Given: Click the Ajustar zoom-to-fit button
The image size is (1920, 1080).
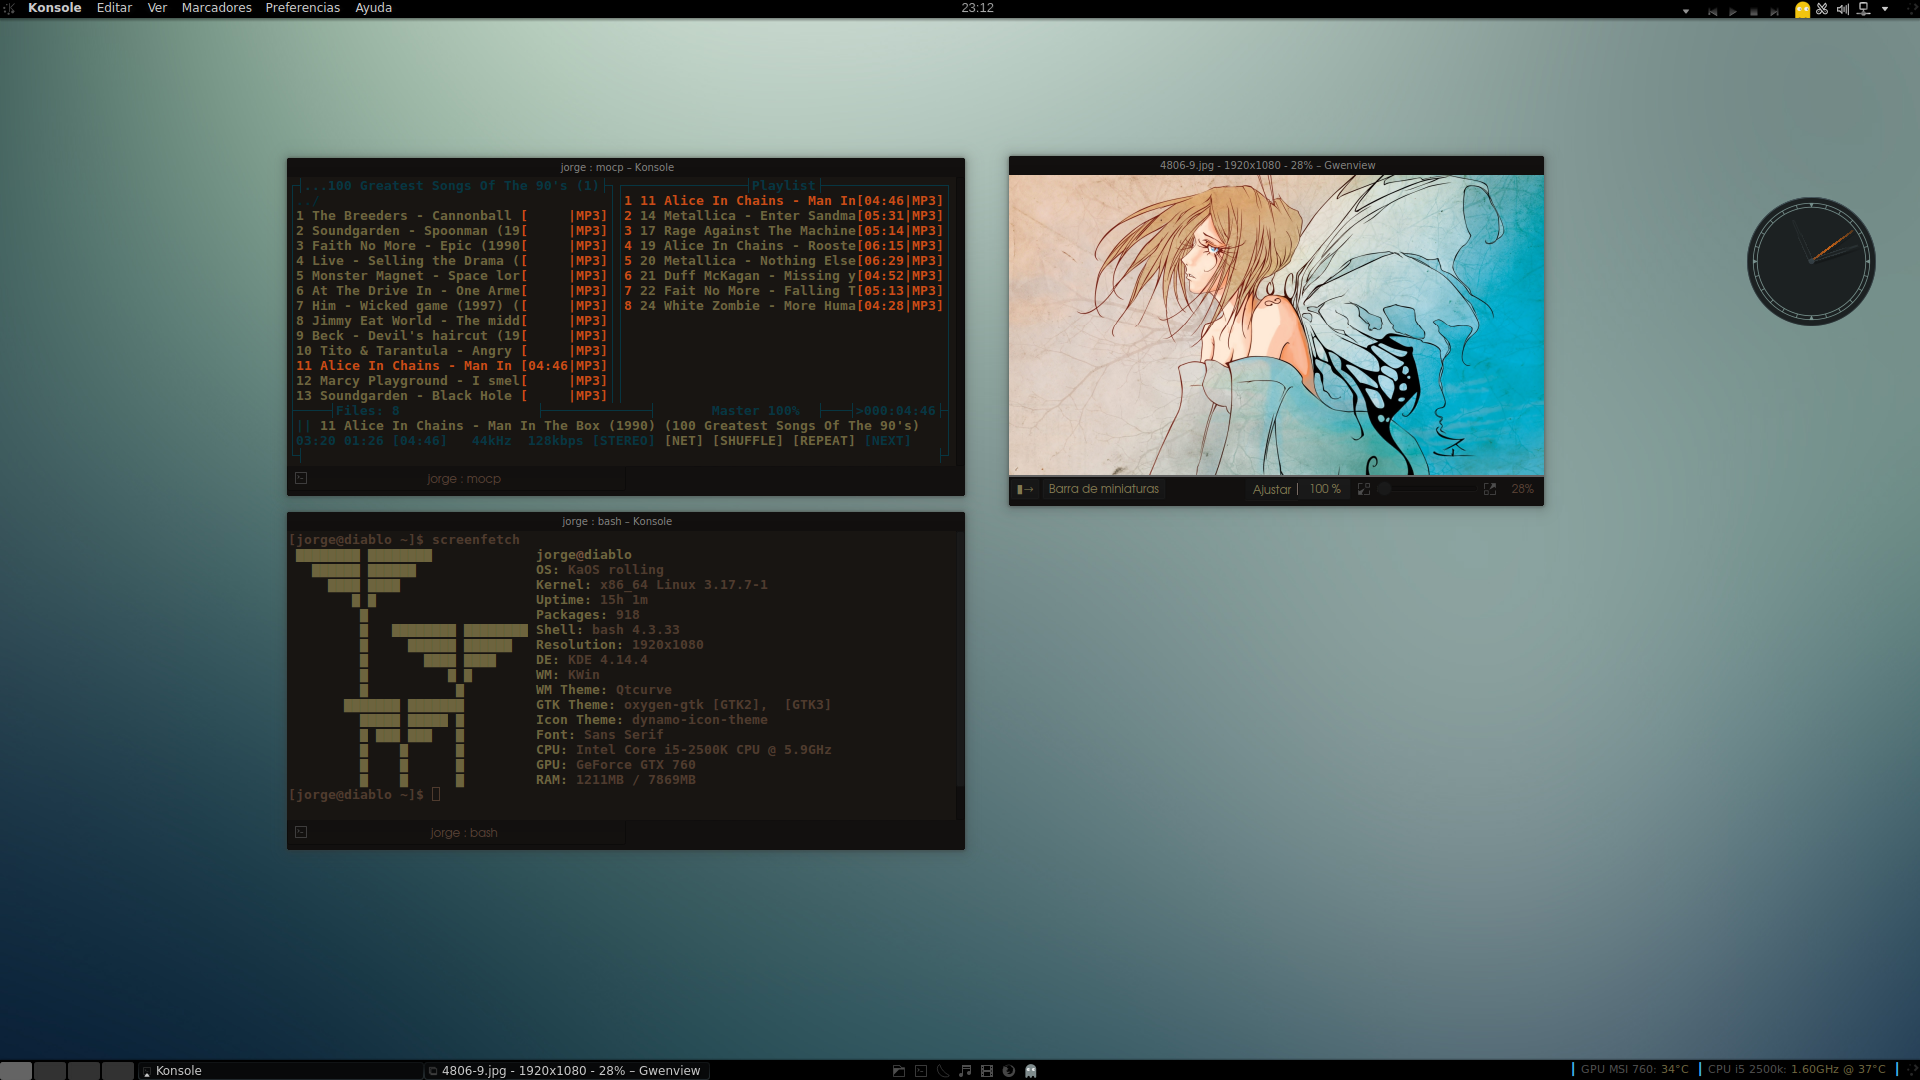Looking at the screenshot, I should point(1271,489).
